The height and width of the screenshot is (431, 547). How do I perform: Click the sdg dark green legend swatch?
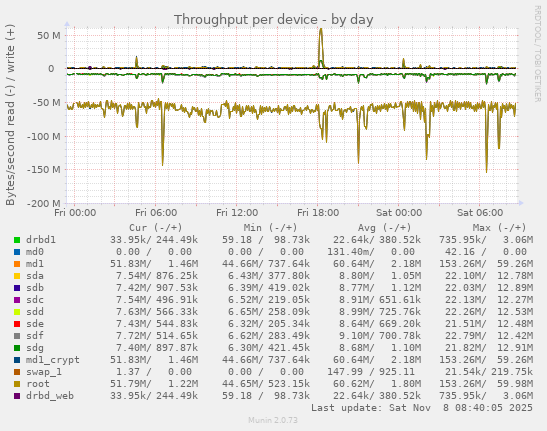(17, 348)
